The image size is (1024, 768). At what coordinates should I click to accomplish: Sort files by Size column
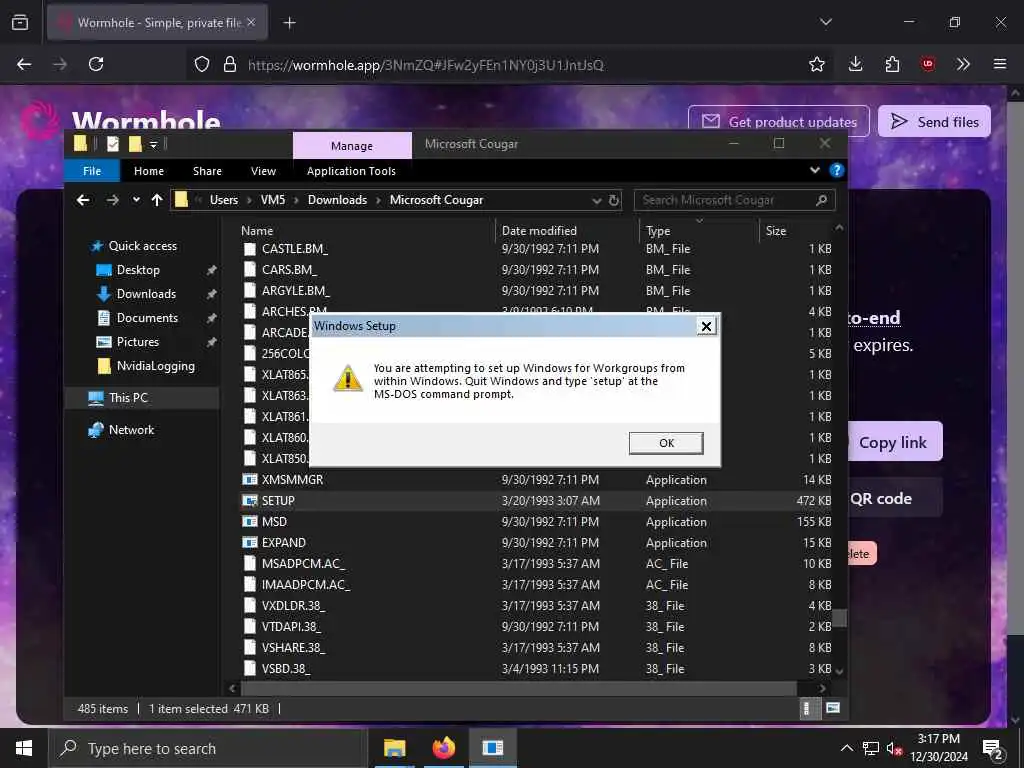[776, 231]
